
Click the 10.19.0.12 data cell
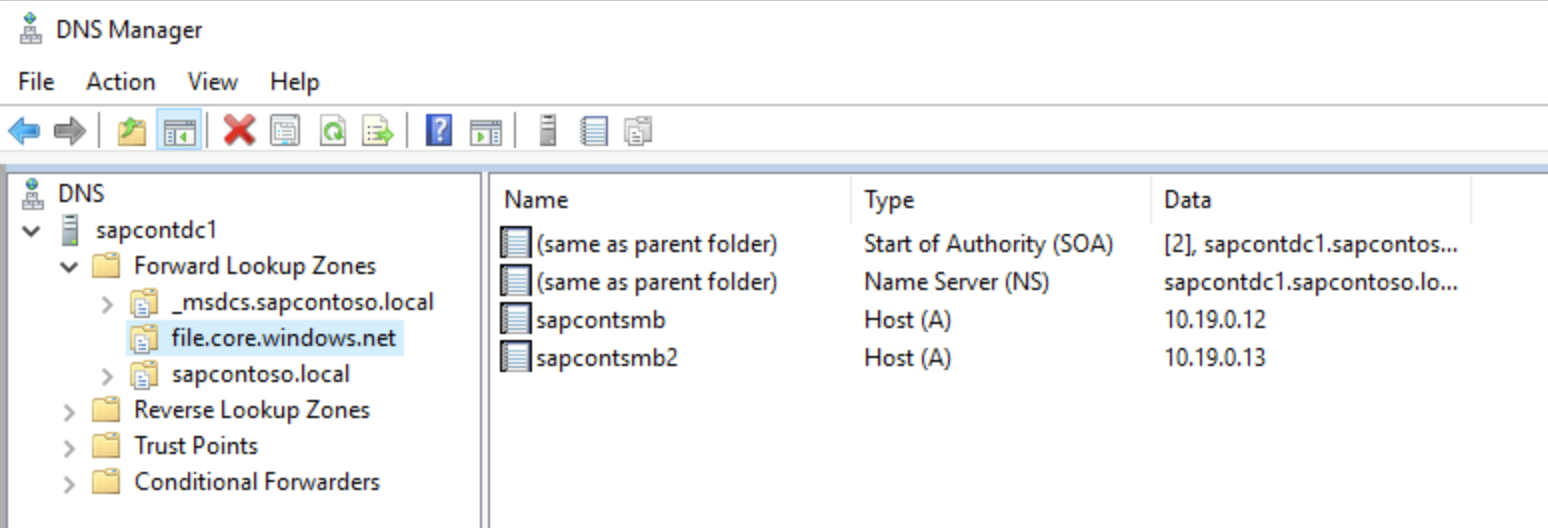click(x=1215, y=319)
